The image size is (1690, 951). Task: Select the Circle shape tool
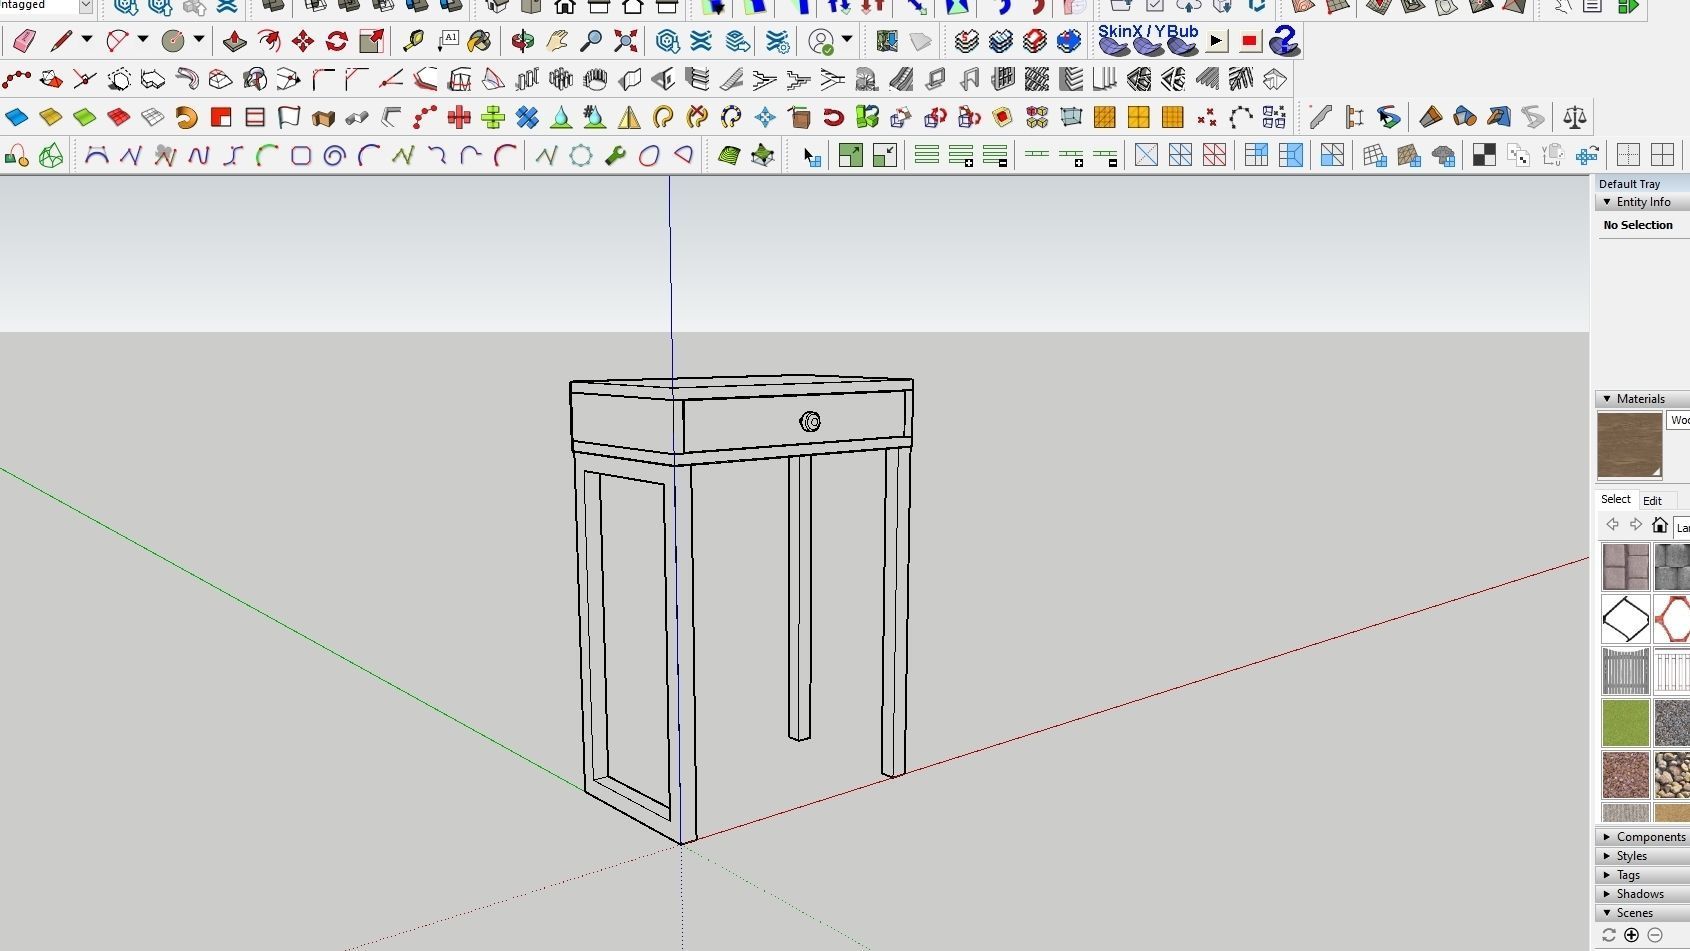click(173, 41)
